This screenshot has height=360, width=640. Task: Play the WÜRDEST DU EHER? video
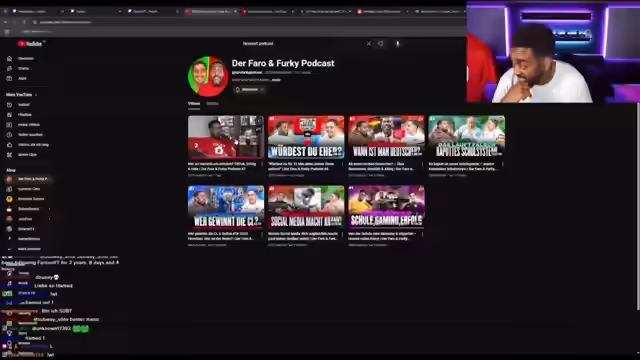pos(306,137)
